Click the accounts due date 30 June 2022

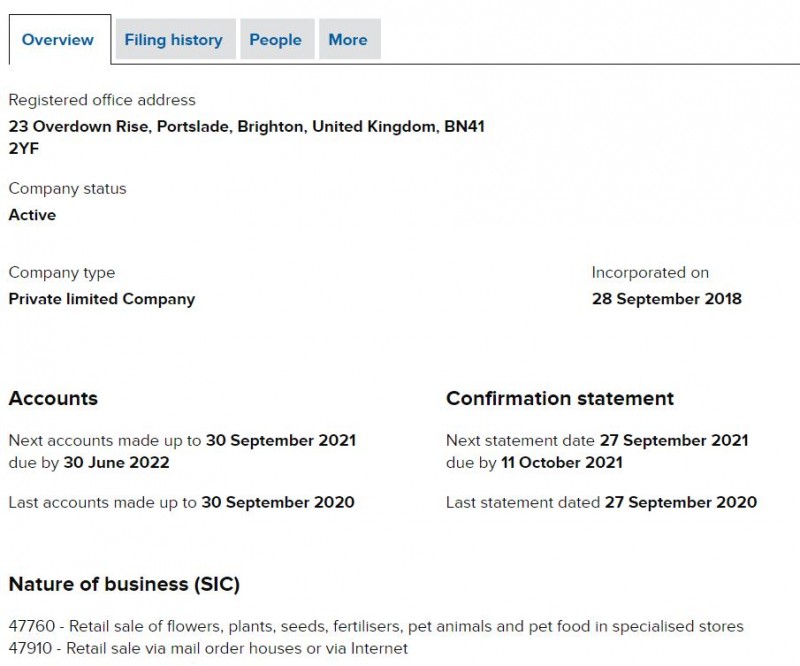pyautogui.click(x=116, y=462)
